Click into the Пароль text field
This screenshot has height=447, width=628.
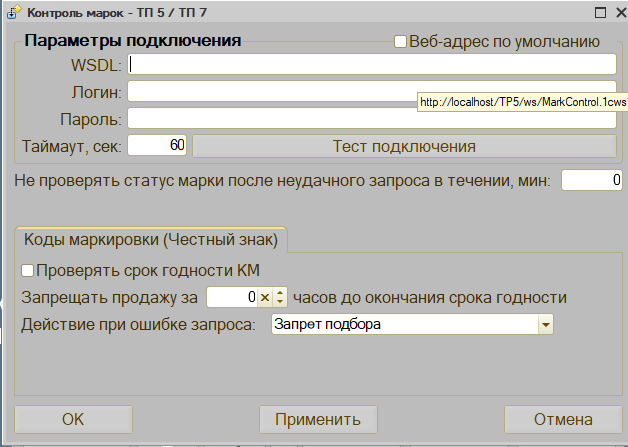(x=370, y=119)
